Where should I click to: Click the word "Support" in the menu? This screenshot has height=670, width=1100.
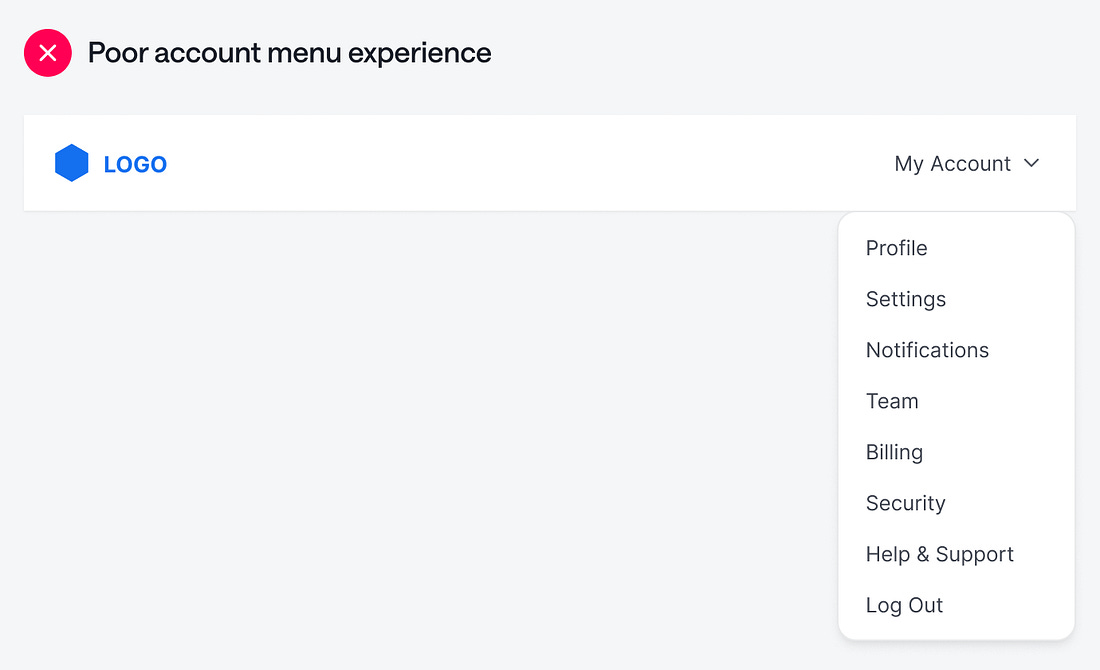(974, 554)
